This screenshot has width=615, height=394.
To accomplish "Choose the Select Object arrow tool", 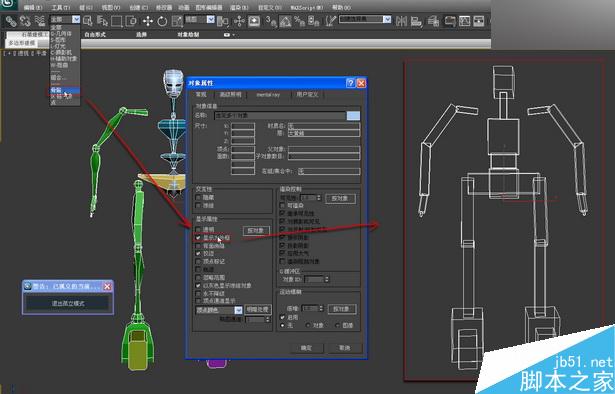I will tap(88, 21).
